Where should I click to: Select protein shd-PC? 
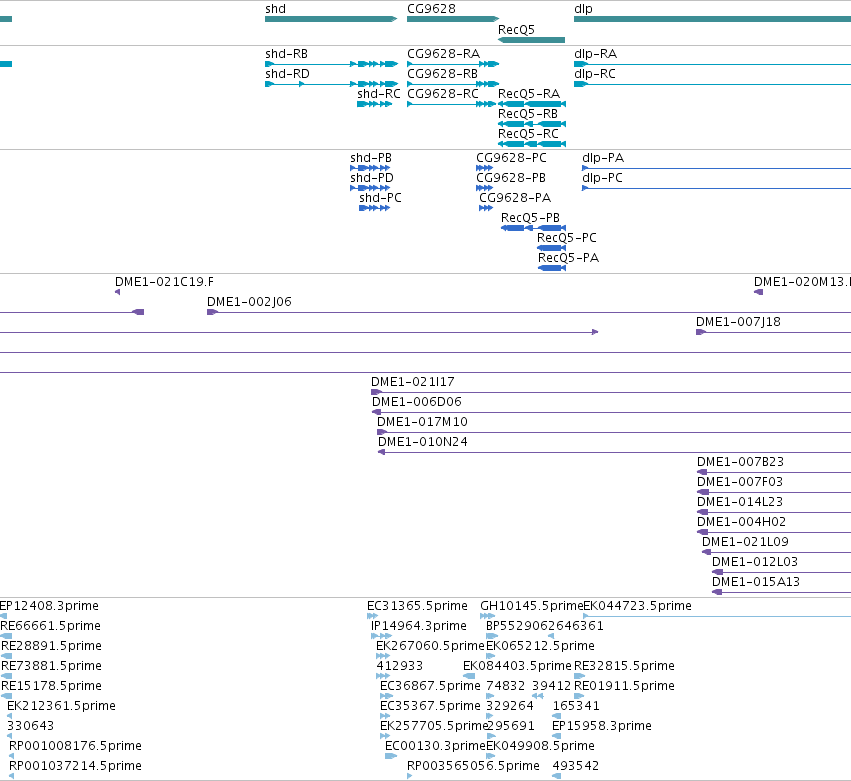374,208
